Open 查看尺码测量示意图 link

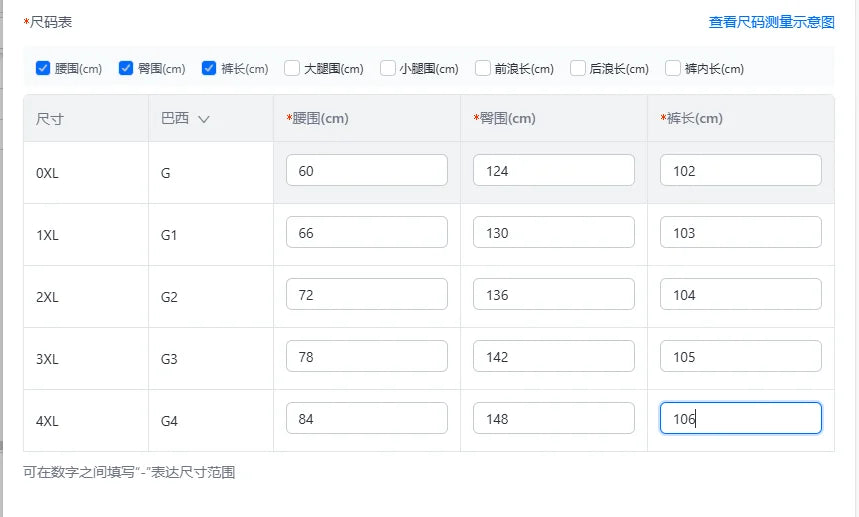pos(771,22)
